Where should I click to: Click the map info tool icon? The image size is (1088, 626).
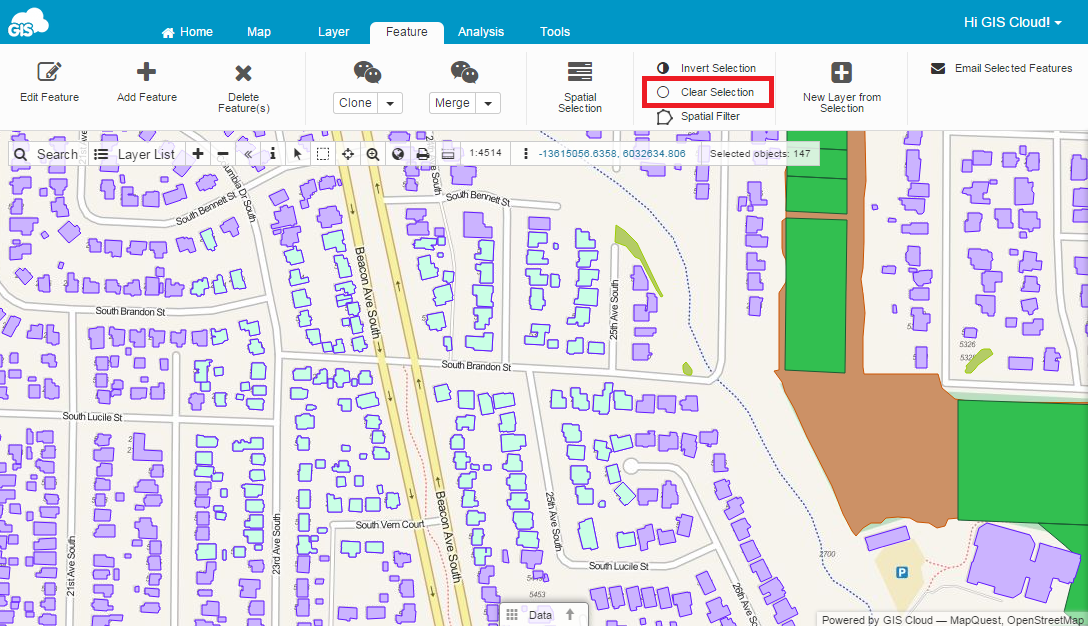[273, 154]
